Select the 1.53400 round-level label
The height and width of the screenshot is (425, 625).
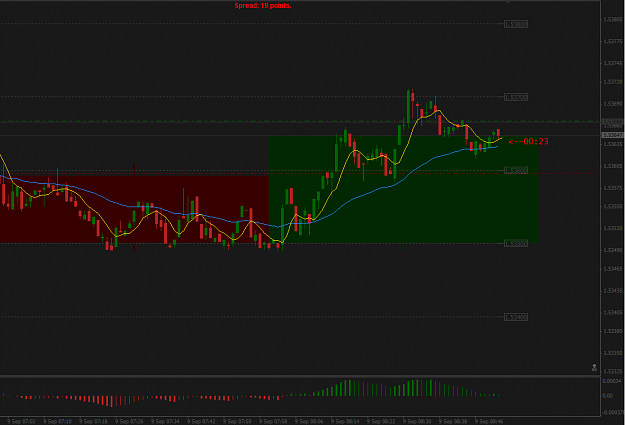(x=516, y=317)
